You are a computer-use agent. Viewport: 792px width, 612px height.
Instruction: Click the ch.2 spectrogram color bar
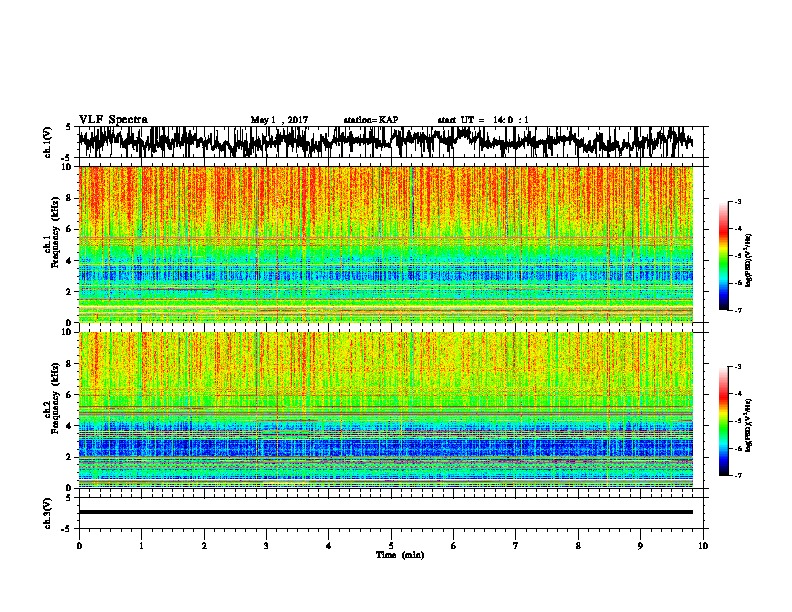(x=724, y=421)
